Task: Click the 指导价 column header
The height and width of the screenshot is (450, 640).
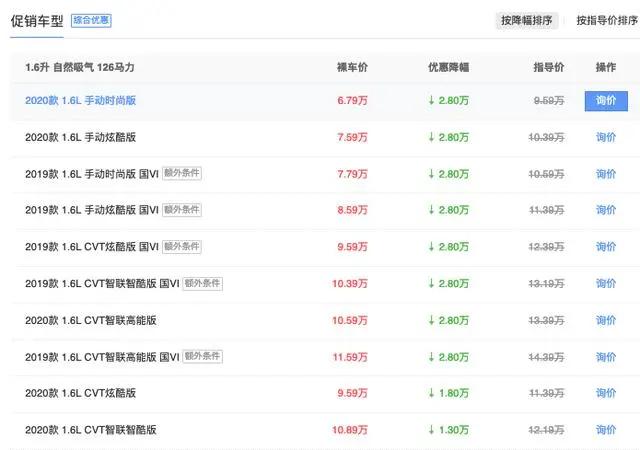Action: tap(549, 67)
